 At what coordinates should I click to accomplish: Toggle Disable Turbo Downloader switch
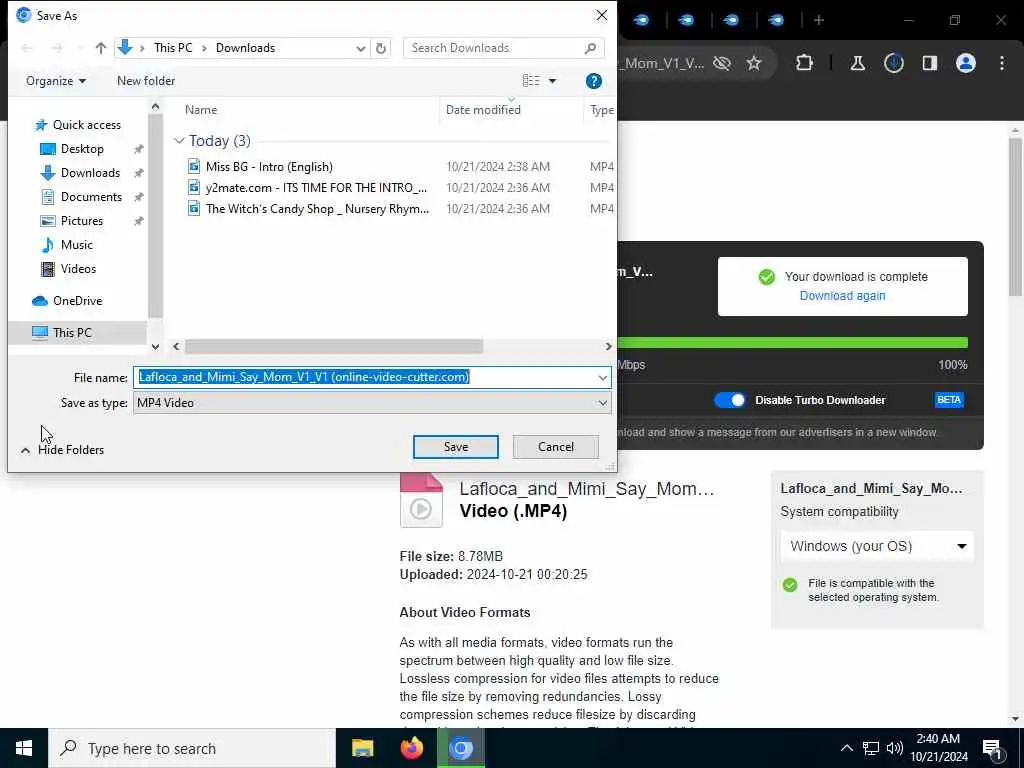(x=729, y=400)
